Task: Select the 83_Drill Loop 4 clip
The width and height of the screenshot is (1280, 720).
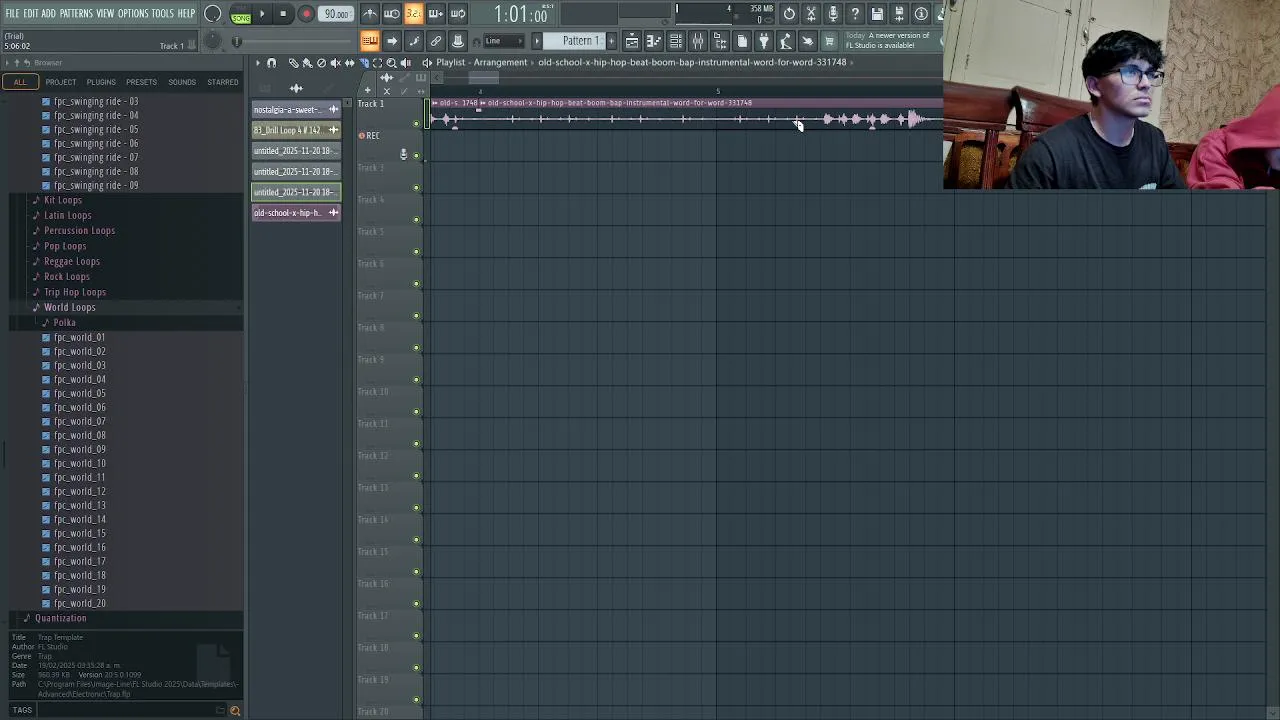Action: coord(295,130)
